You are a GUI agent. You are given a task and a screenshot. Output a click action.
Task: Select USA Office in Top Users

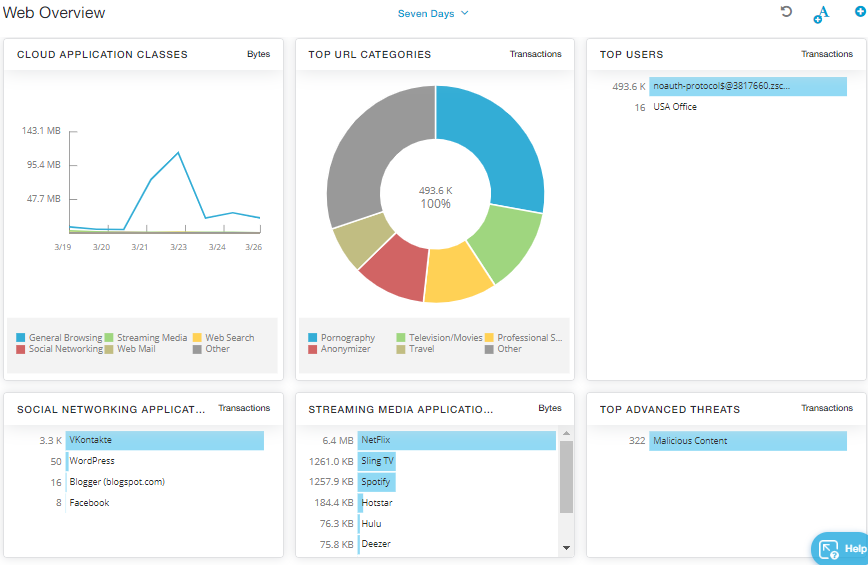click(x=675, y=107)
